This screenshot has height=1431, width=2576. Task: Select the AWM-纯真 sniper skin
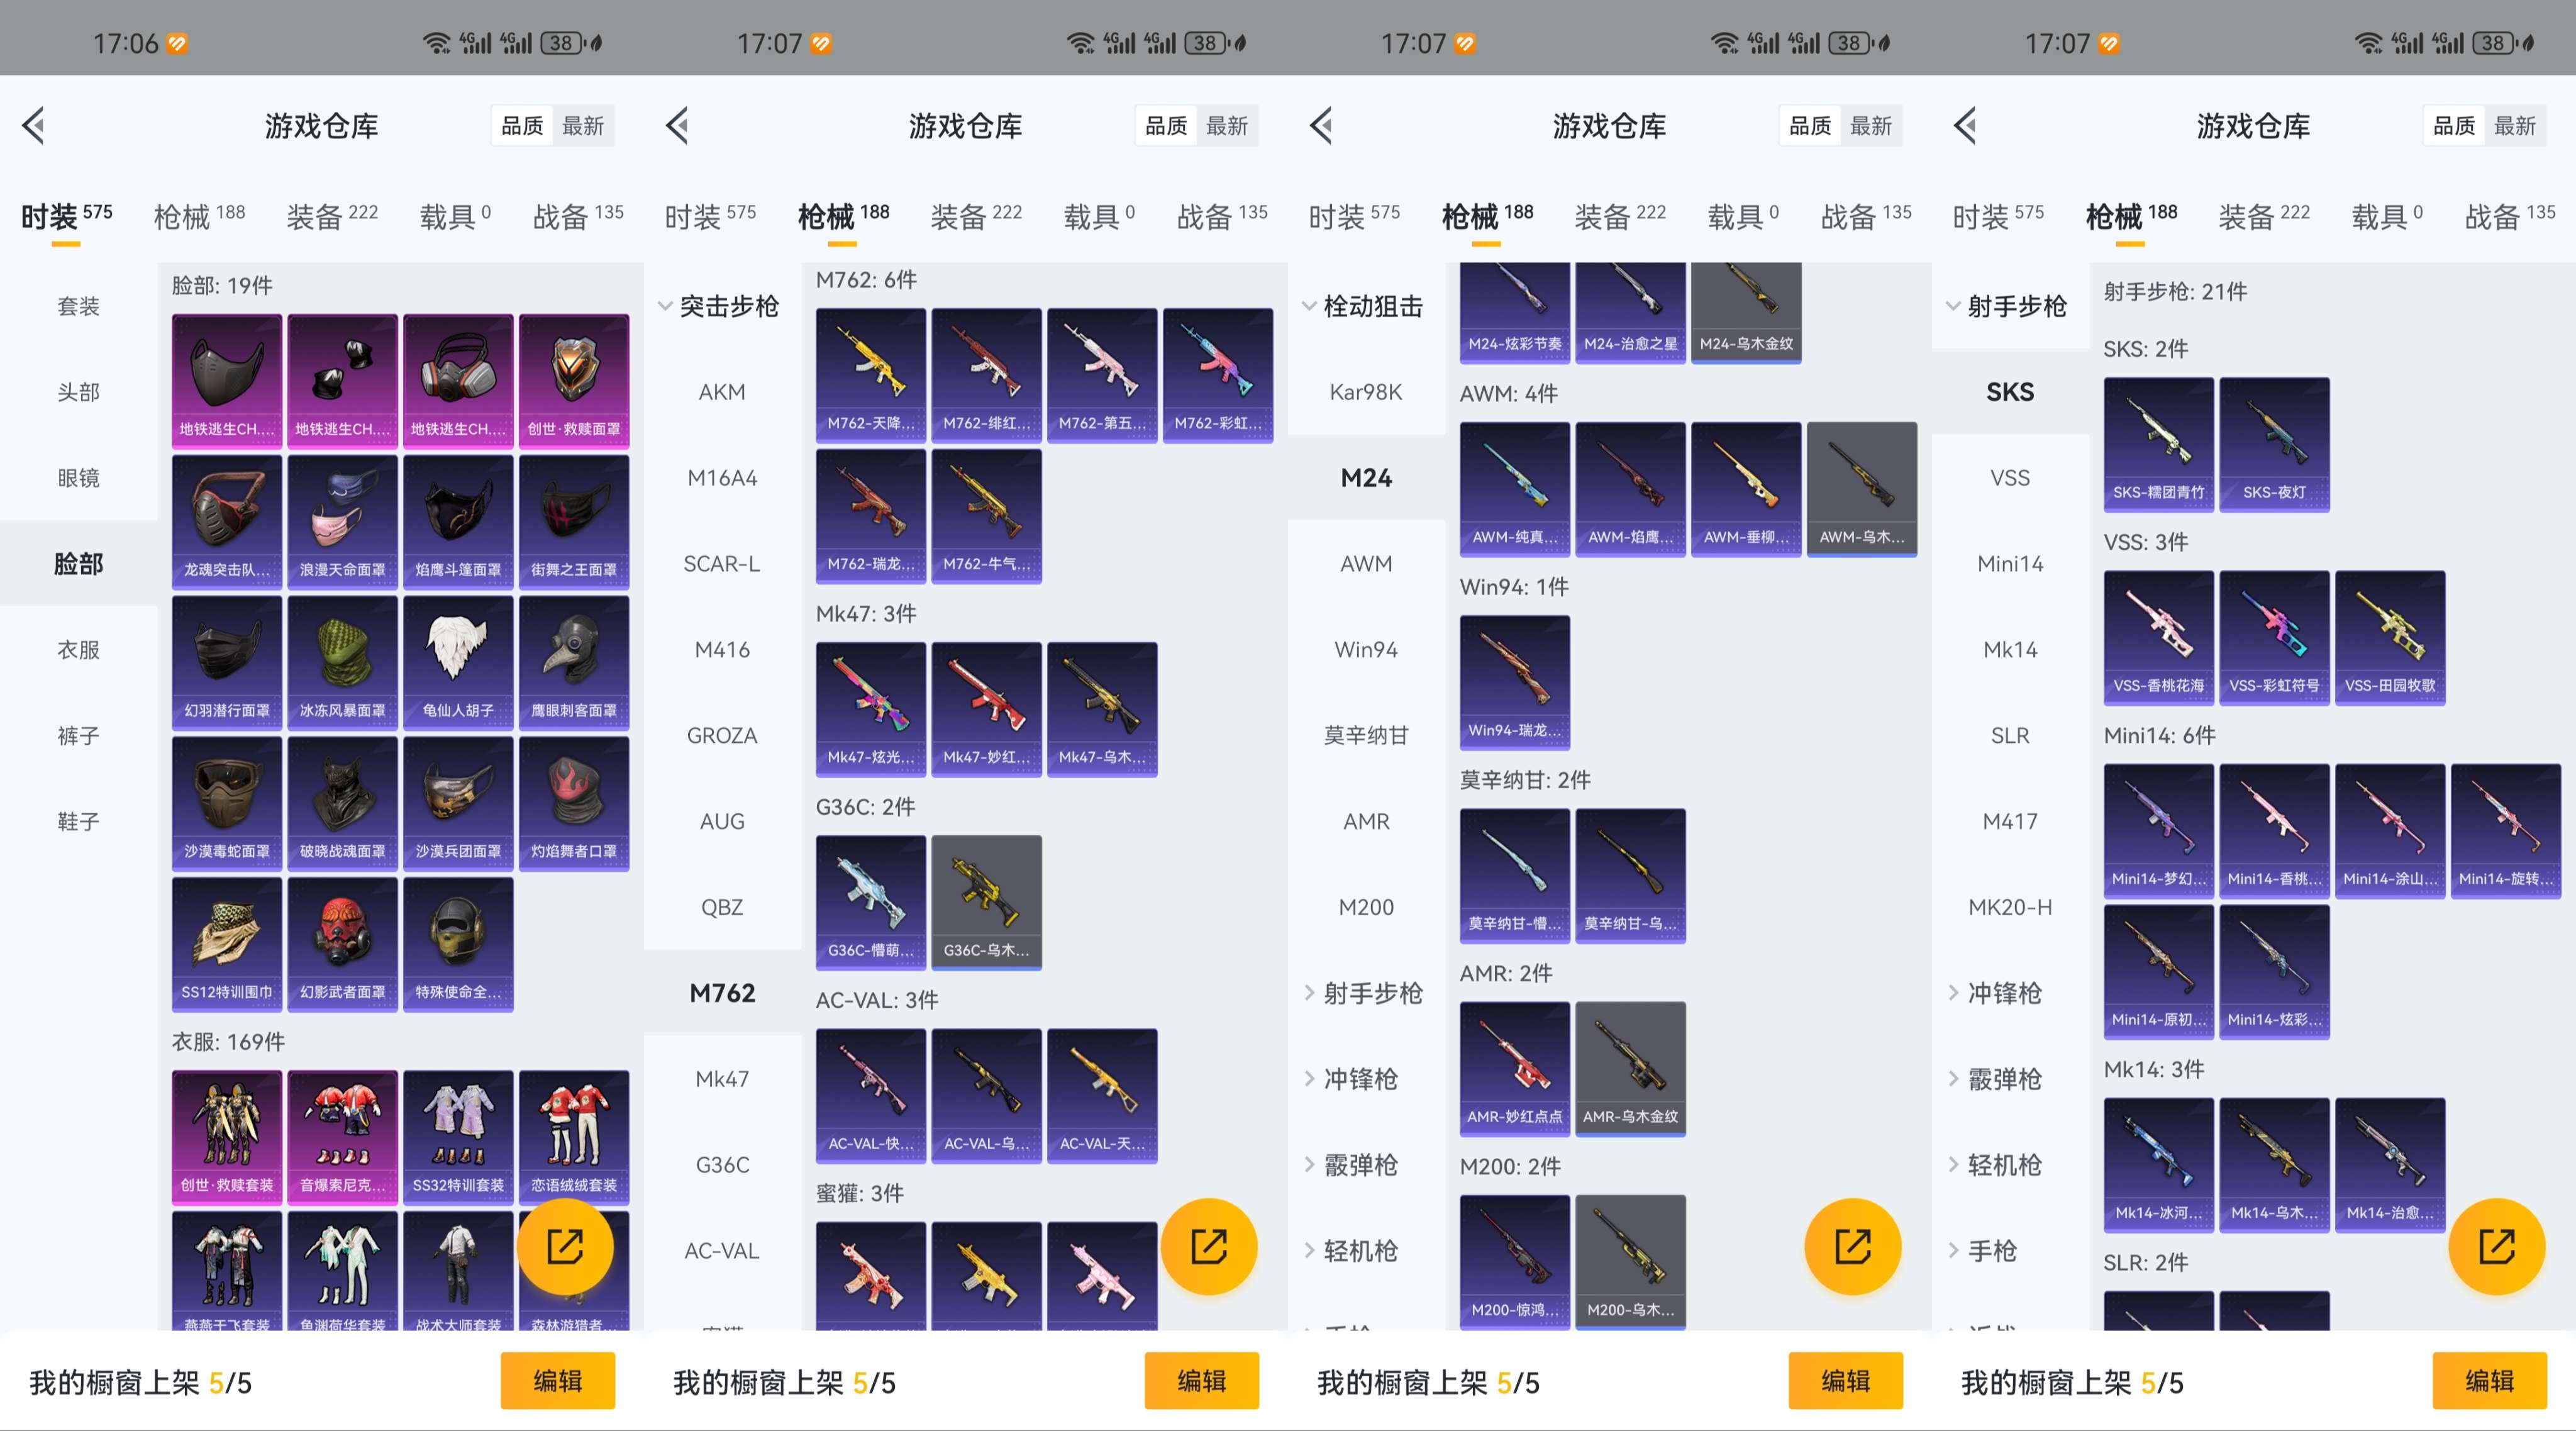point(1515,489)
